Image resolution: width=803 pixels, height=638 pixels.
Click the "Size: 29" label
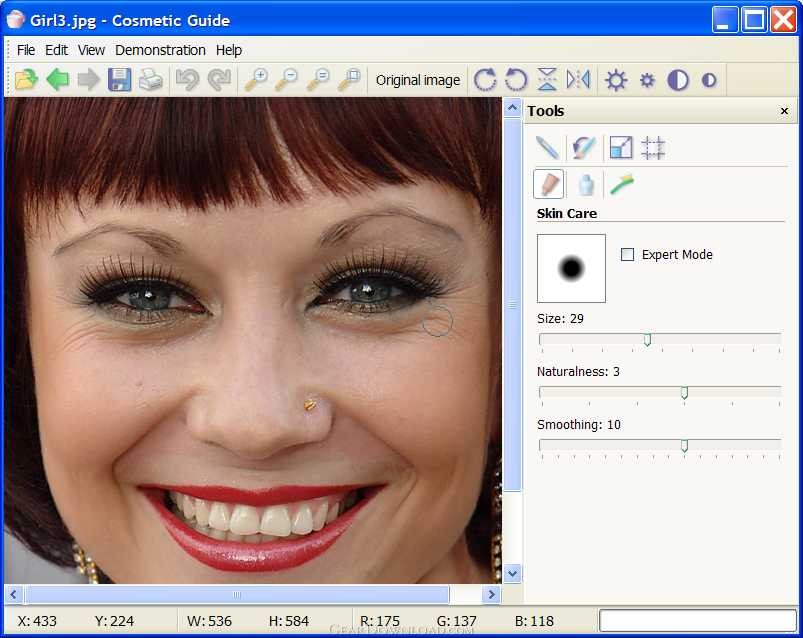click(x=560, y=318)
